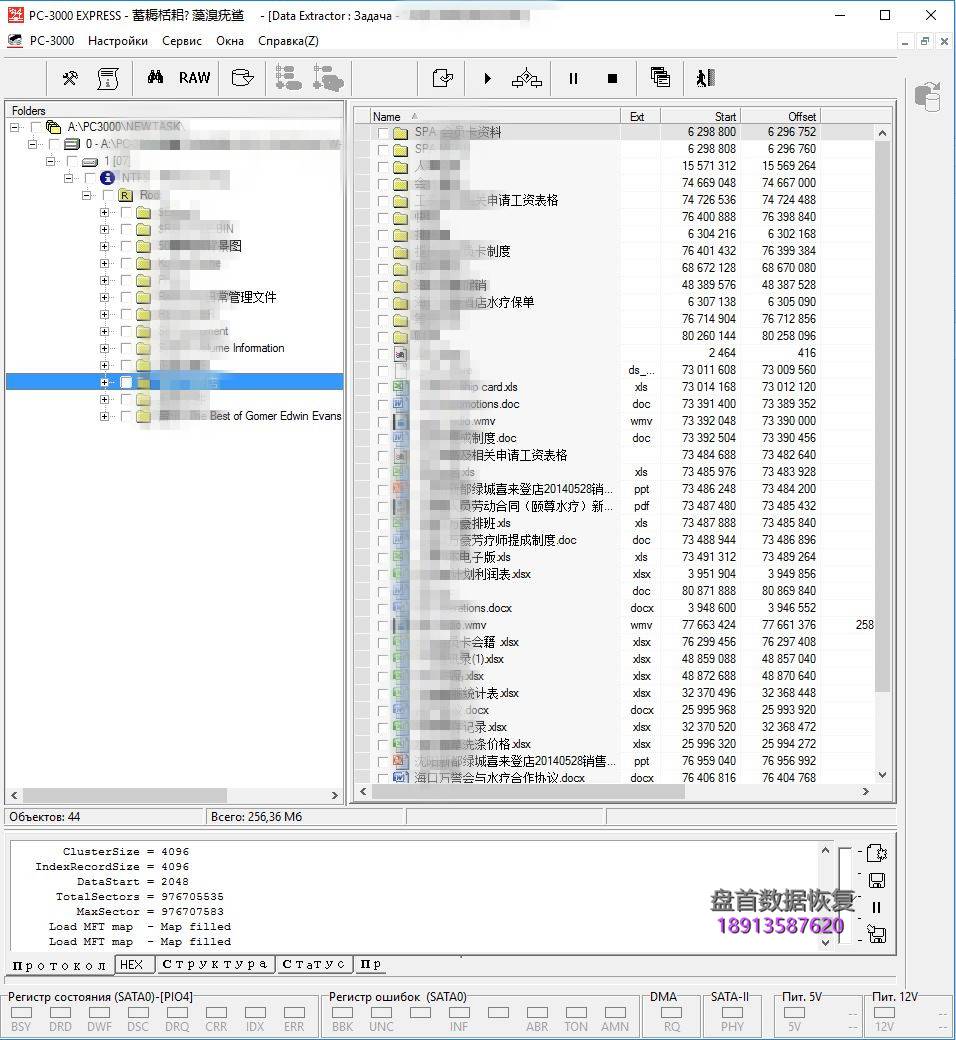This screenshot has width=956, height=1040.
Task: Tick the checkbox for 'card.xls' file
Action: pos(383,388)
